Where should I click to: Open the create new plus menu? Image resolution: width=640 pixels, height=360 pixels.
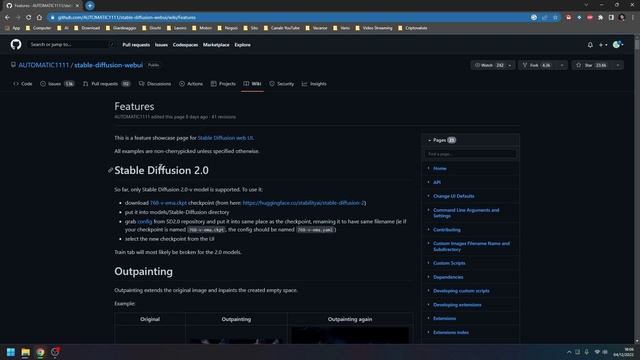(x=603, y=45)
